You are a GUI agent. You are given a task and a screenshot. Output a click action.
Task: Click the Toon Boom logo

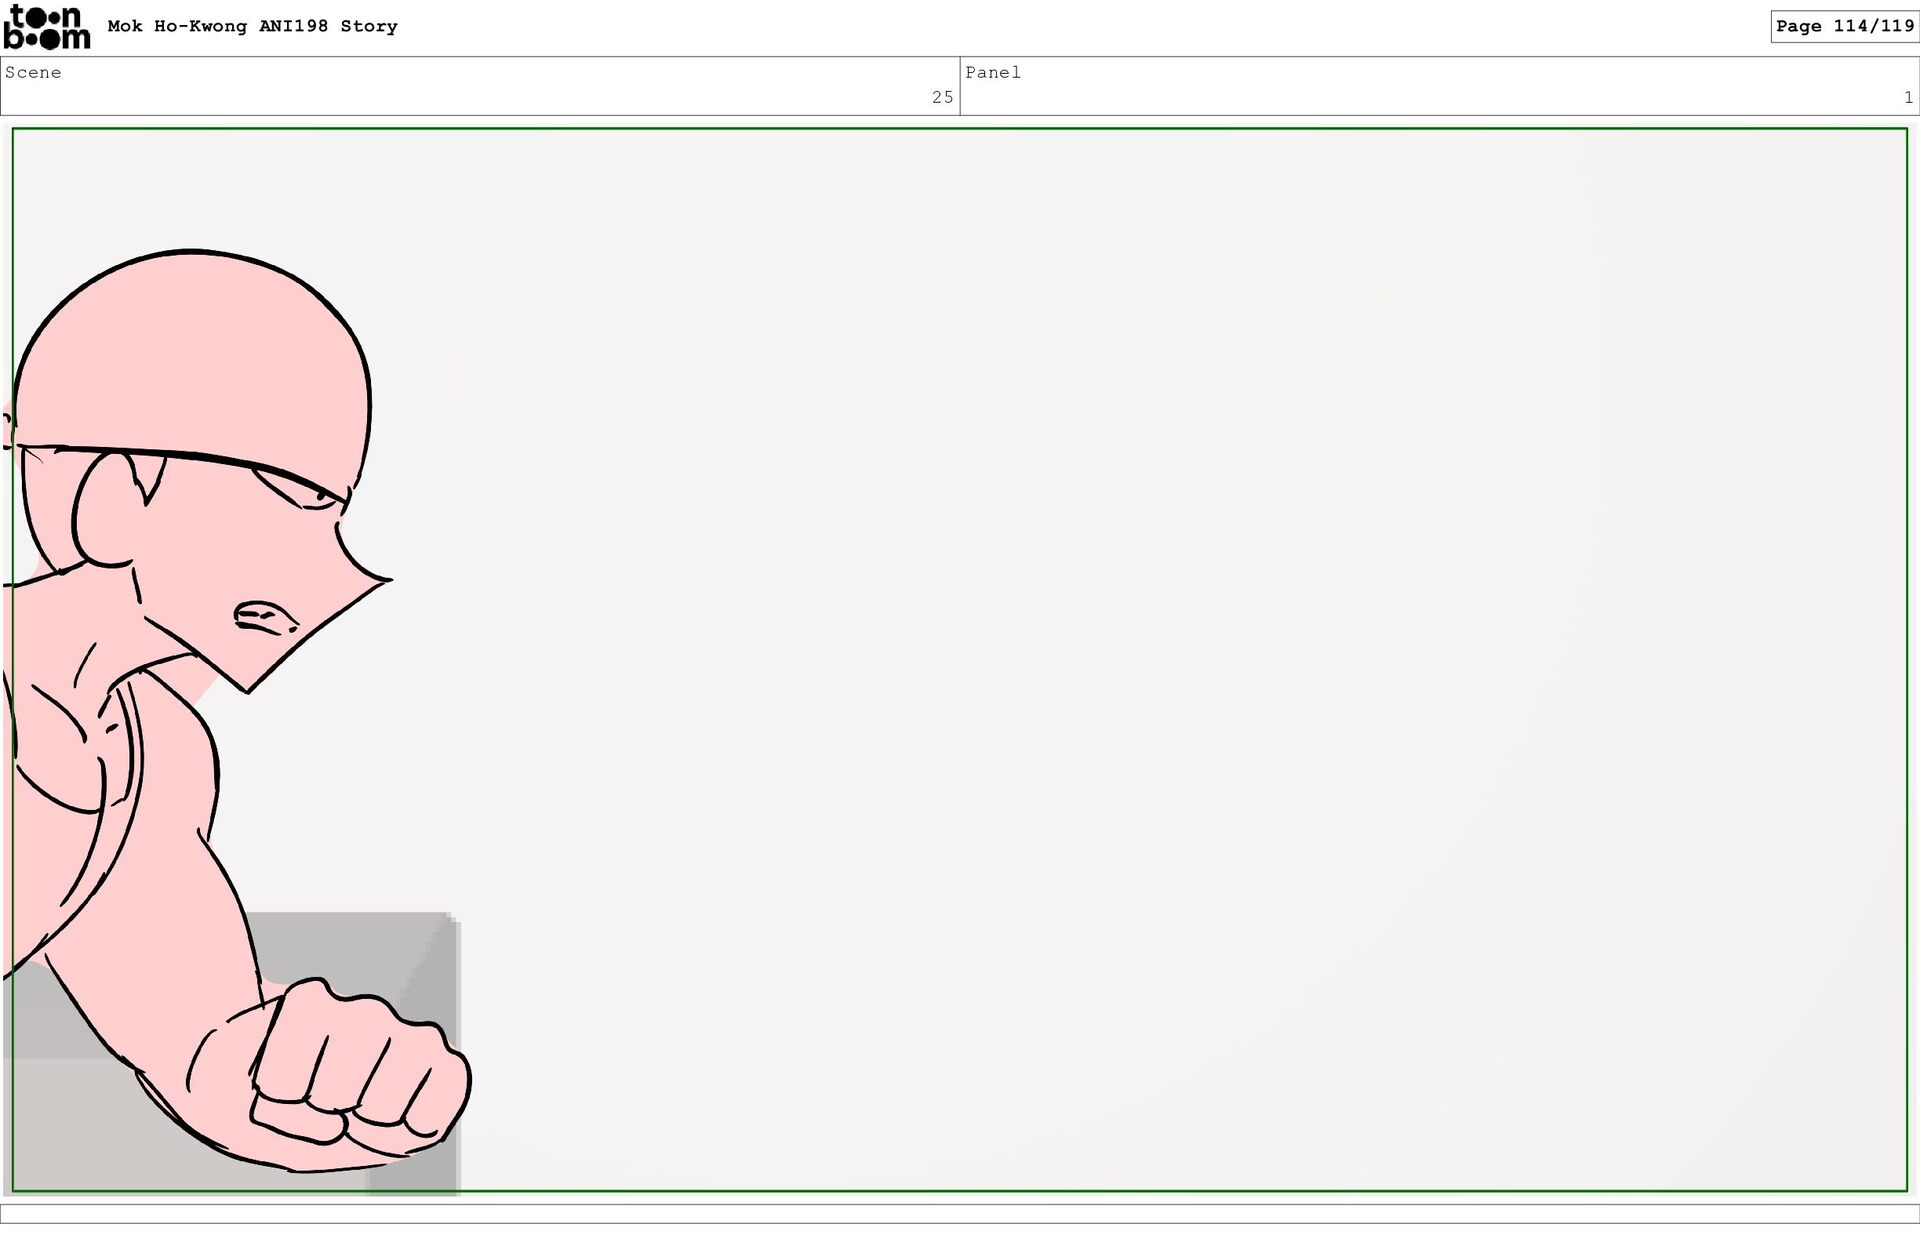click(46, 27)
